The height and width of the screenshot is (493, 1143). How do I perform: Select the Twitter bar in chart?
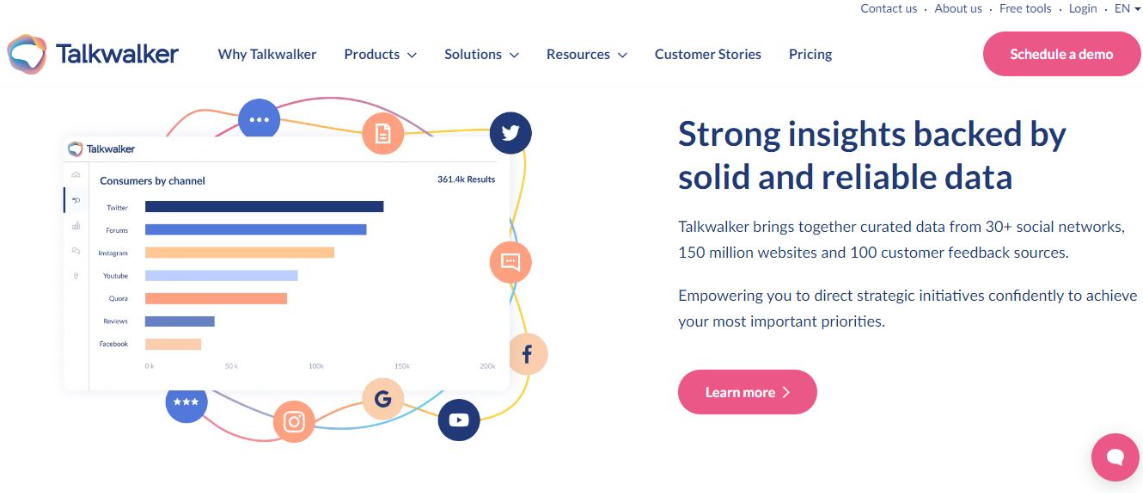tap(264, 206)
